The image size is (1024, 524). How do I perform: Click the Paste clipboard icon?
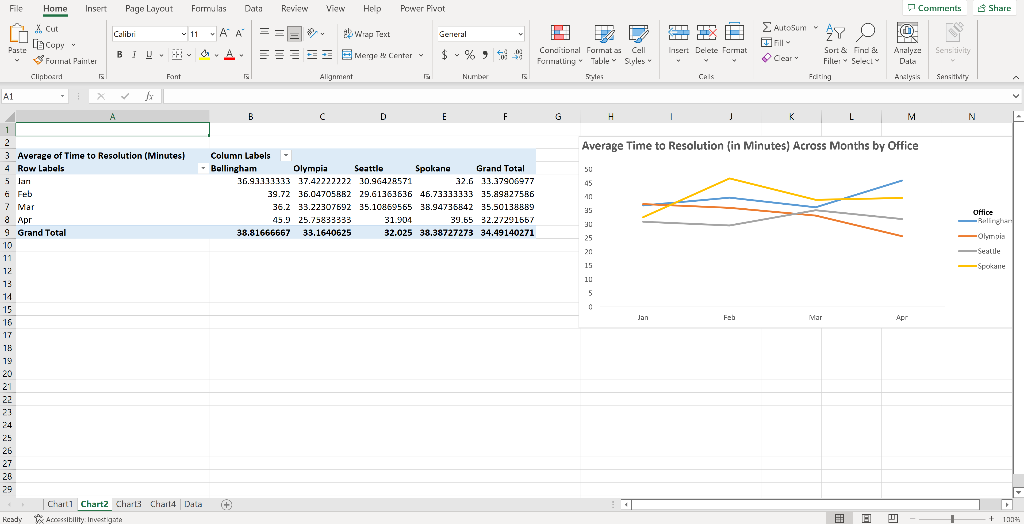18,35
